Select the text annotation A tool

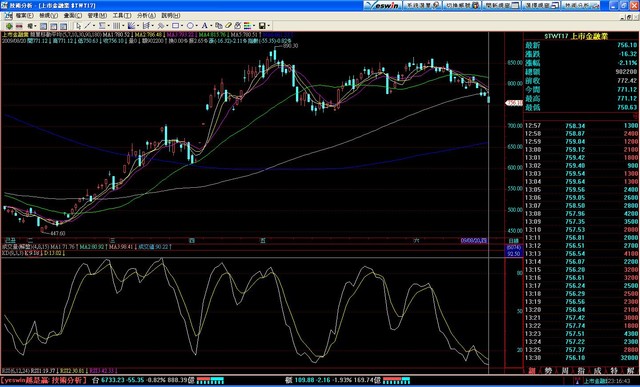tap(205, 26)
